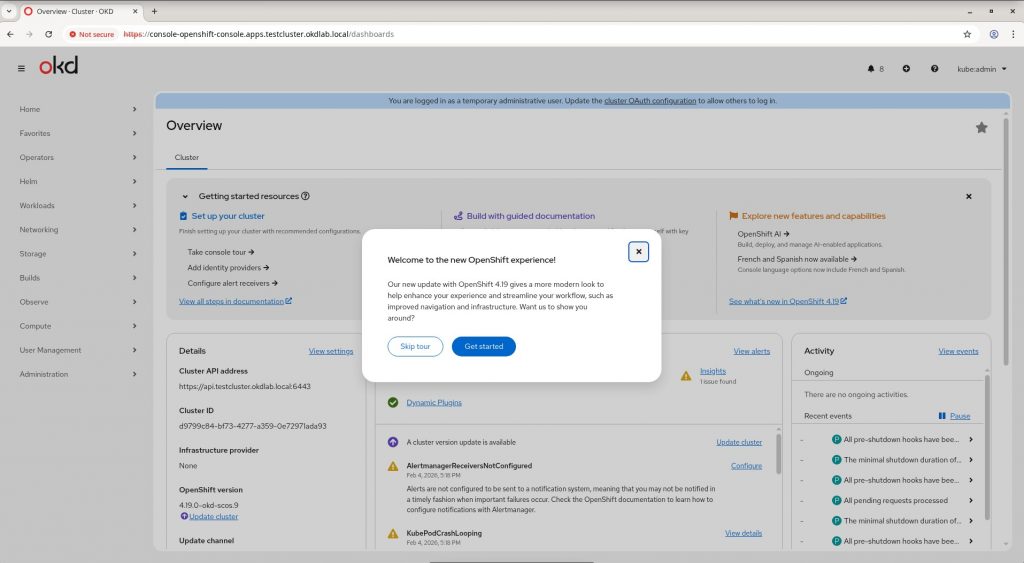Select the Cluster tab

tap(187, 158)
